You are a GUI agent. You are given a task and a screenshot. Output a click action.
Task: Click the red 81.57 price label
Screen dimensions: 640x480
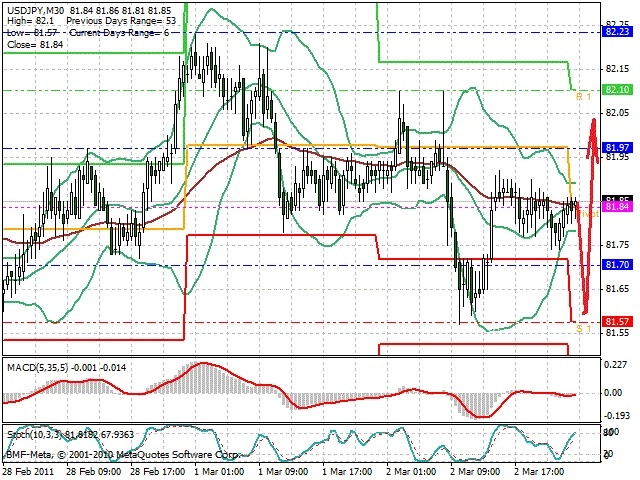[617, 322]
